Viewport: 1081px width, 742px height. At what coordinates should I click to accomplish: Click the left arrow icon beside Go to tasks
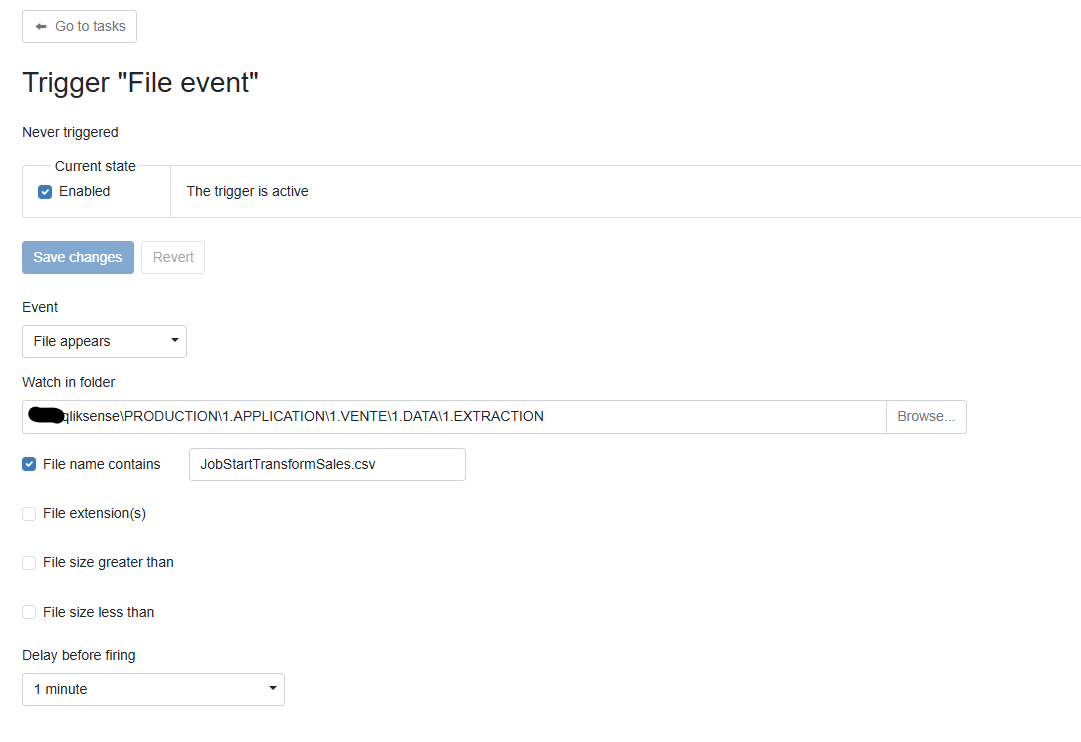click(41, 27)
